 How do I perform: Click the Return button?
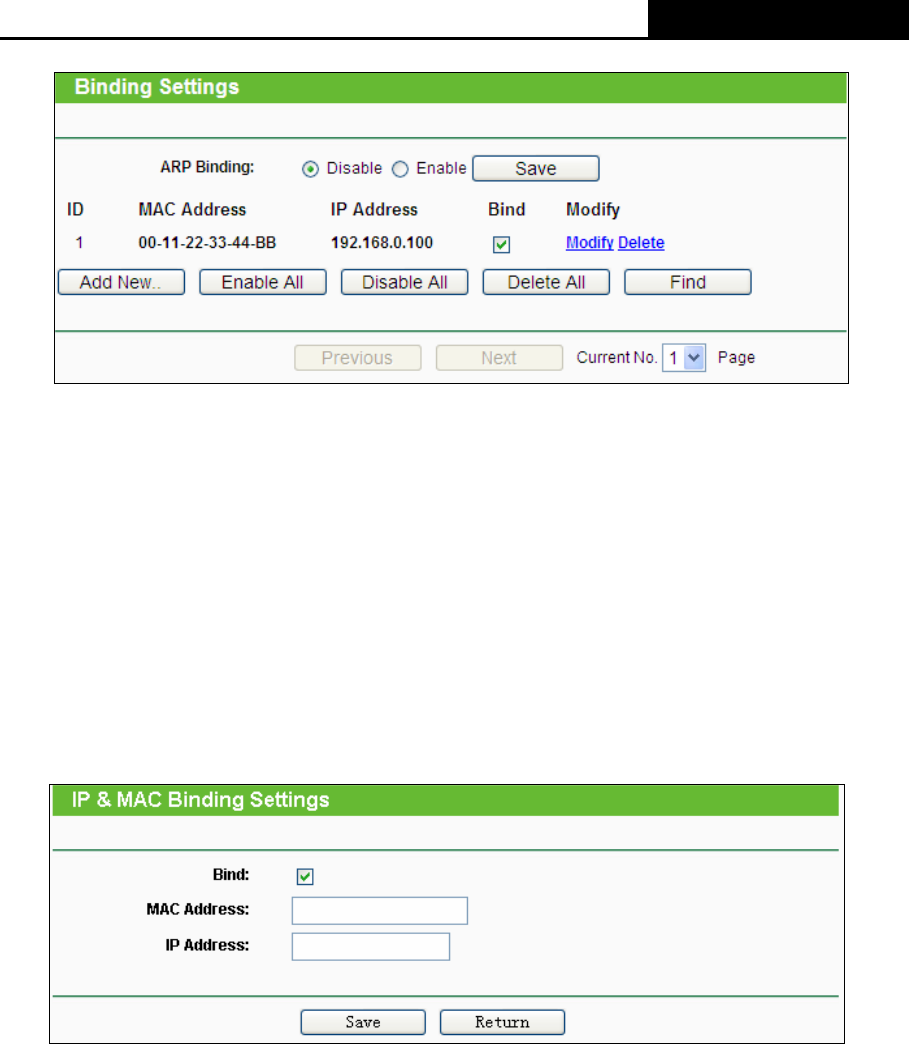(502, 1022)
